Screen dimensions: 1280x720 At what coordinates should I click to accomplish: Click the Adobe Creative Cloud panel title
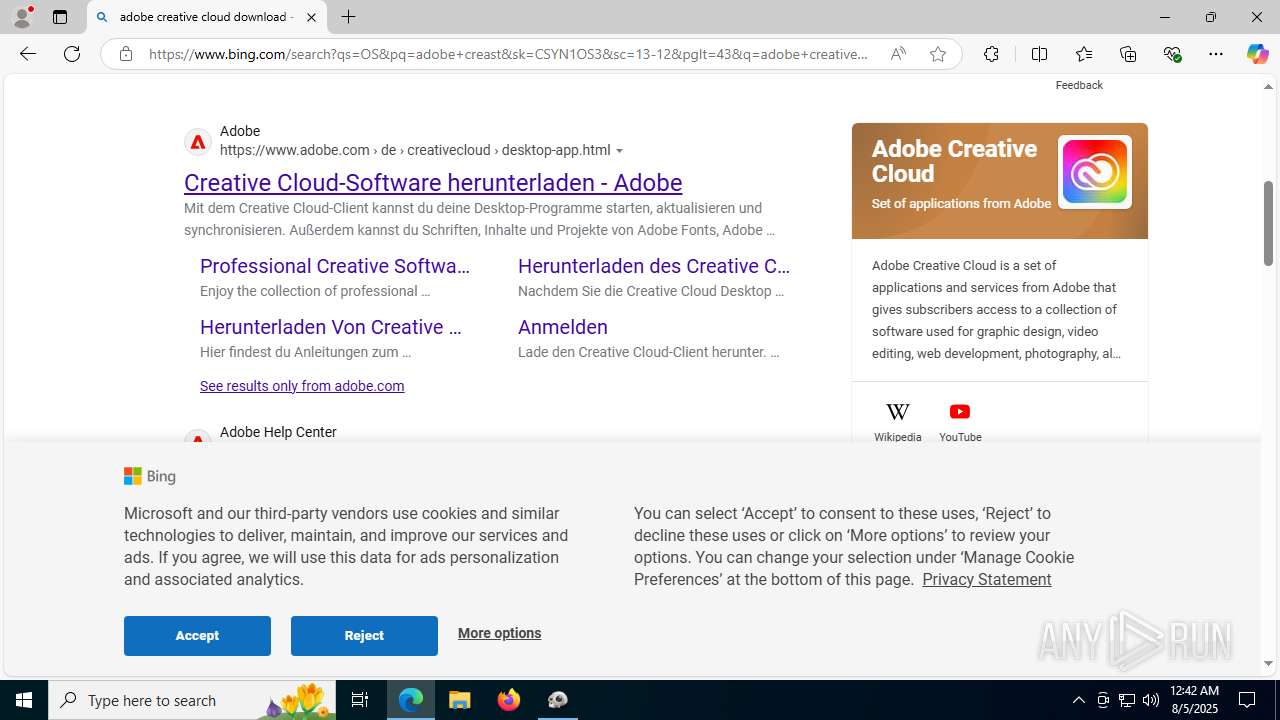pos(954,161)
